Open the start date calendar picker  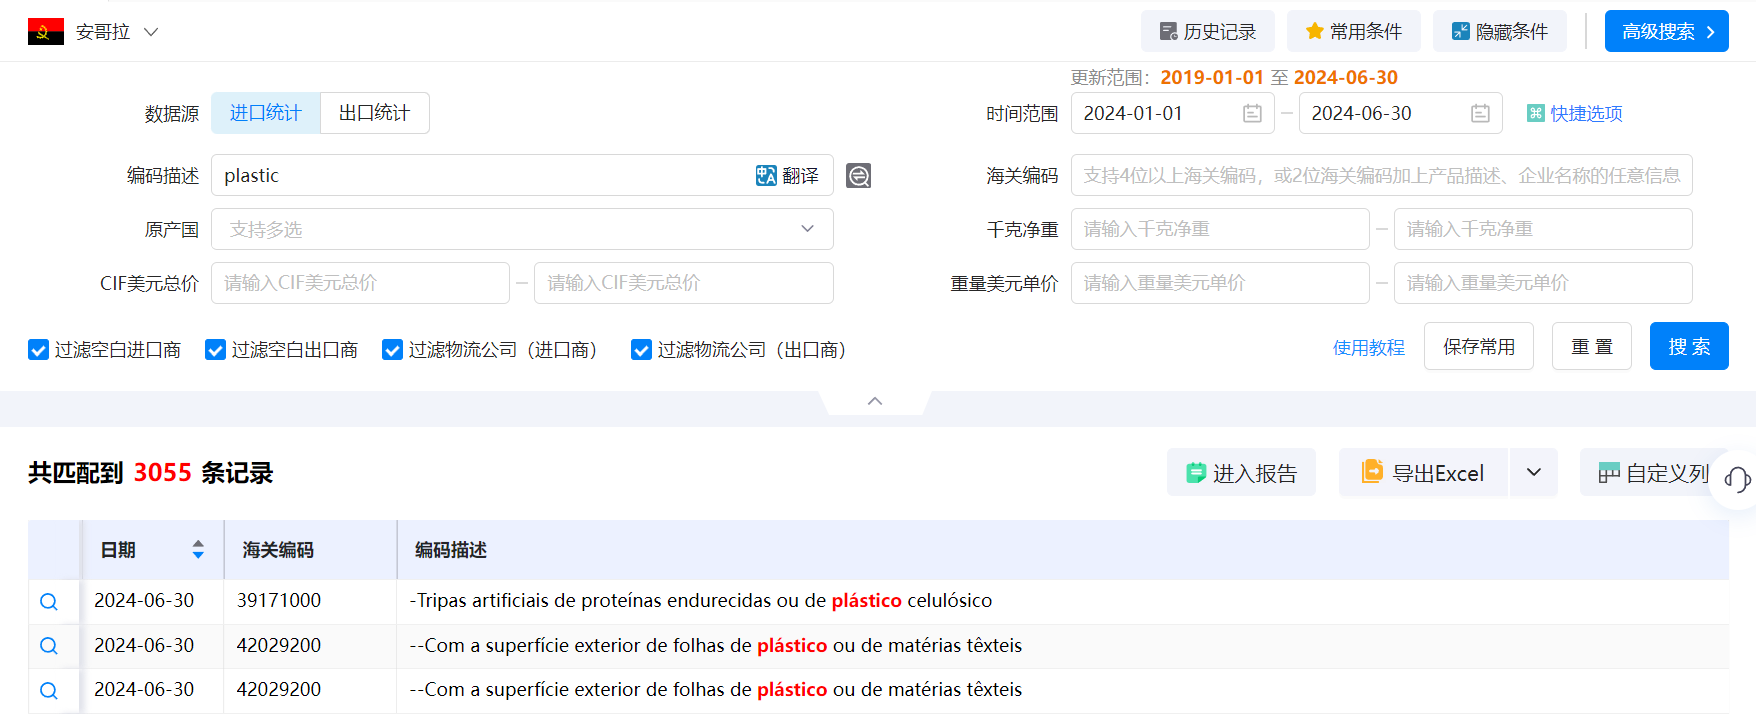[x=1251, y=114]
